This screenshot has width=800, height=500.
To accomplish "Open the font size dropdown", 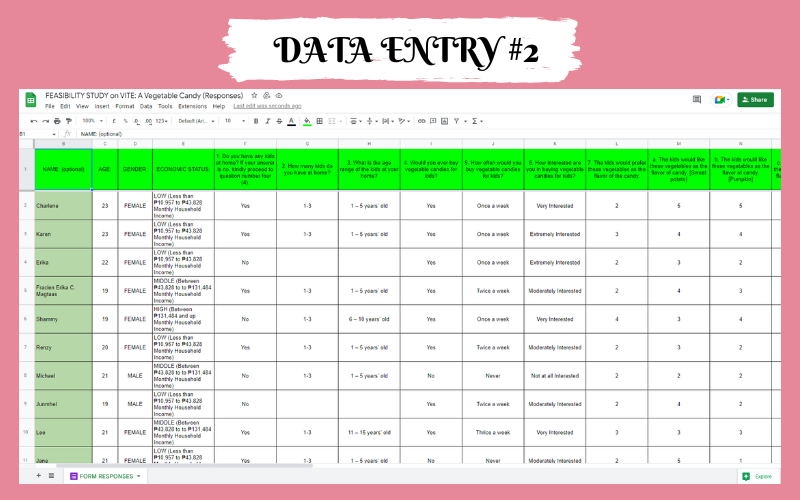I will point(235,121).
